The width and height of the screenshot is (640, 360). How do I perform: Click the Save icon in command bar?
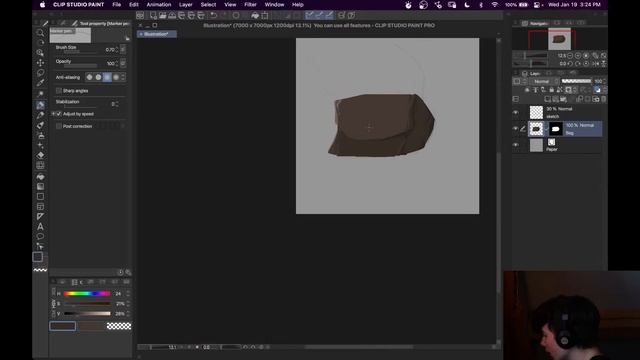point(172,16)
